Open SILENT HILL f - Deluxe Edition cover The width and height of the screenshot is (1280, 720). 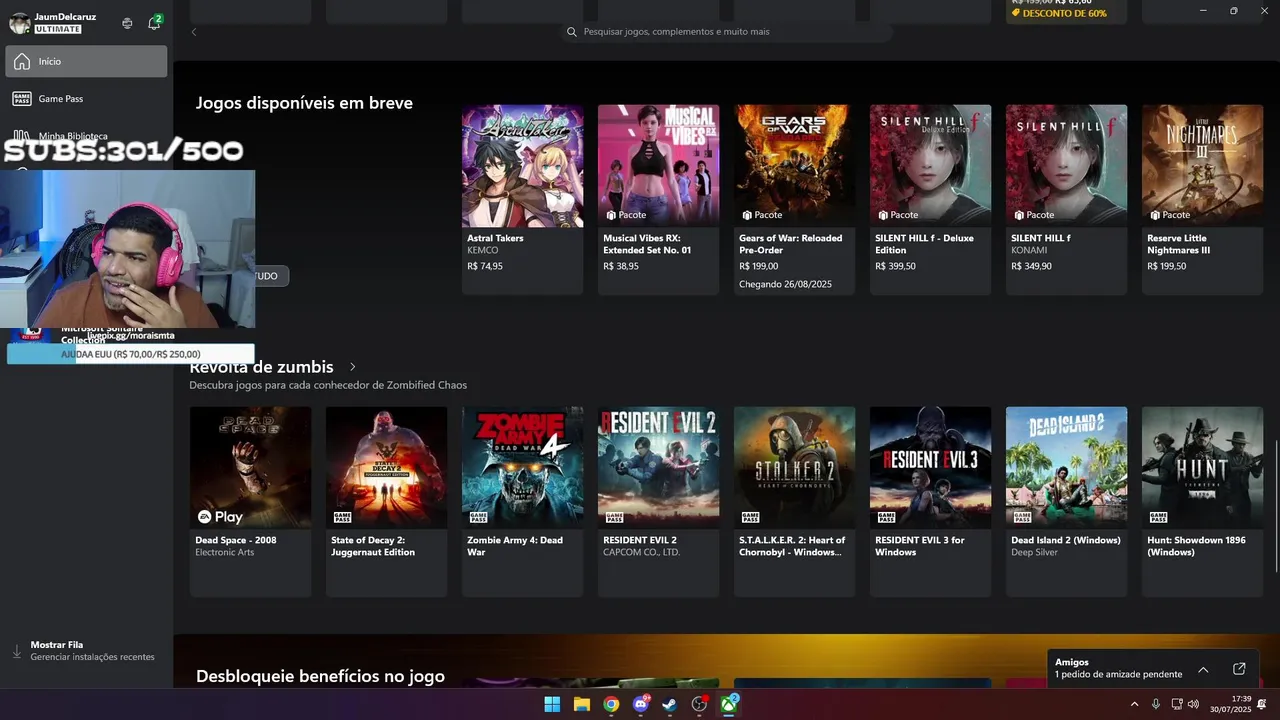click(930, 166)
